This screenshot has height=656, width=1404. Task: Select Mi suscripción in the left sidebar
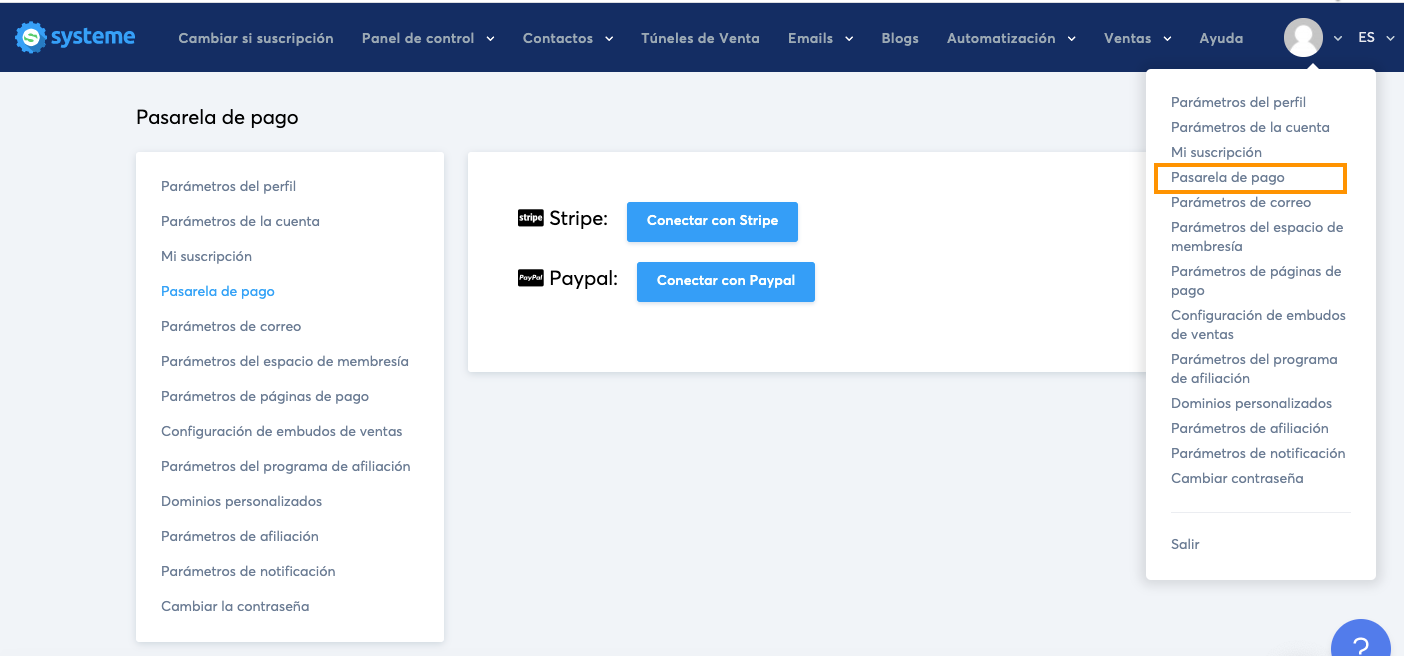coord(206,256)
